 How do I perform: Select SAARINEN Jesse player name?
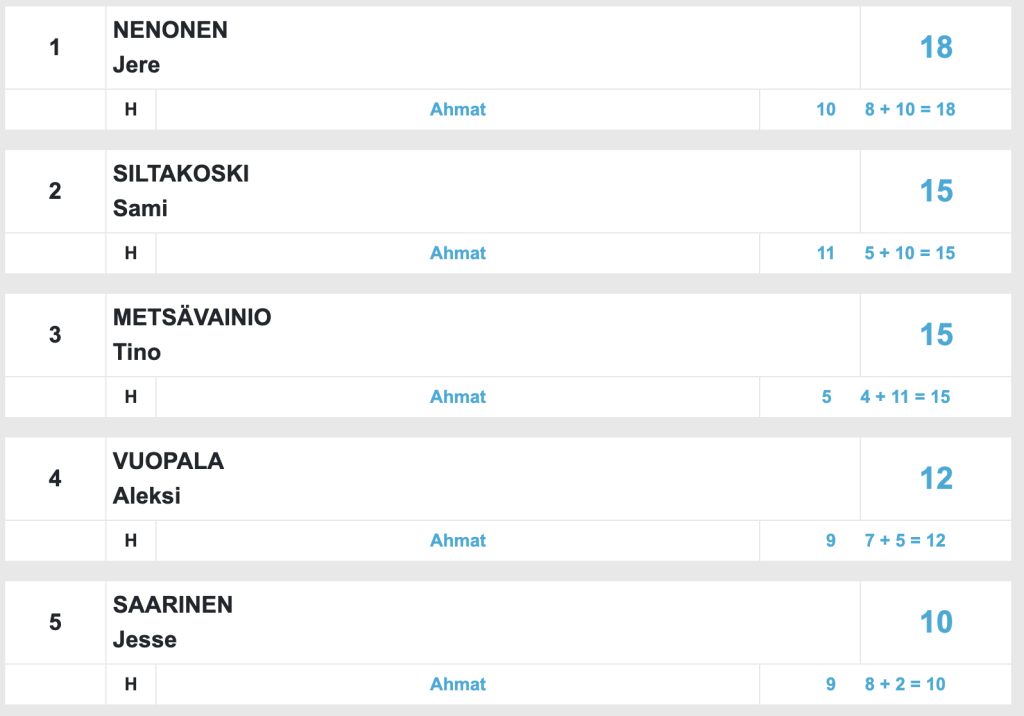(172, 622)
